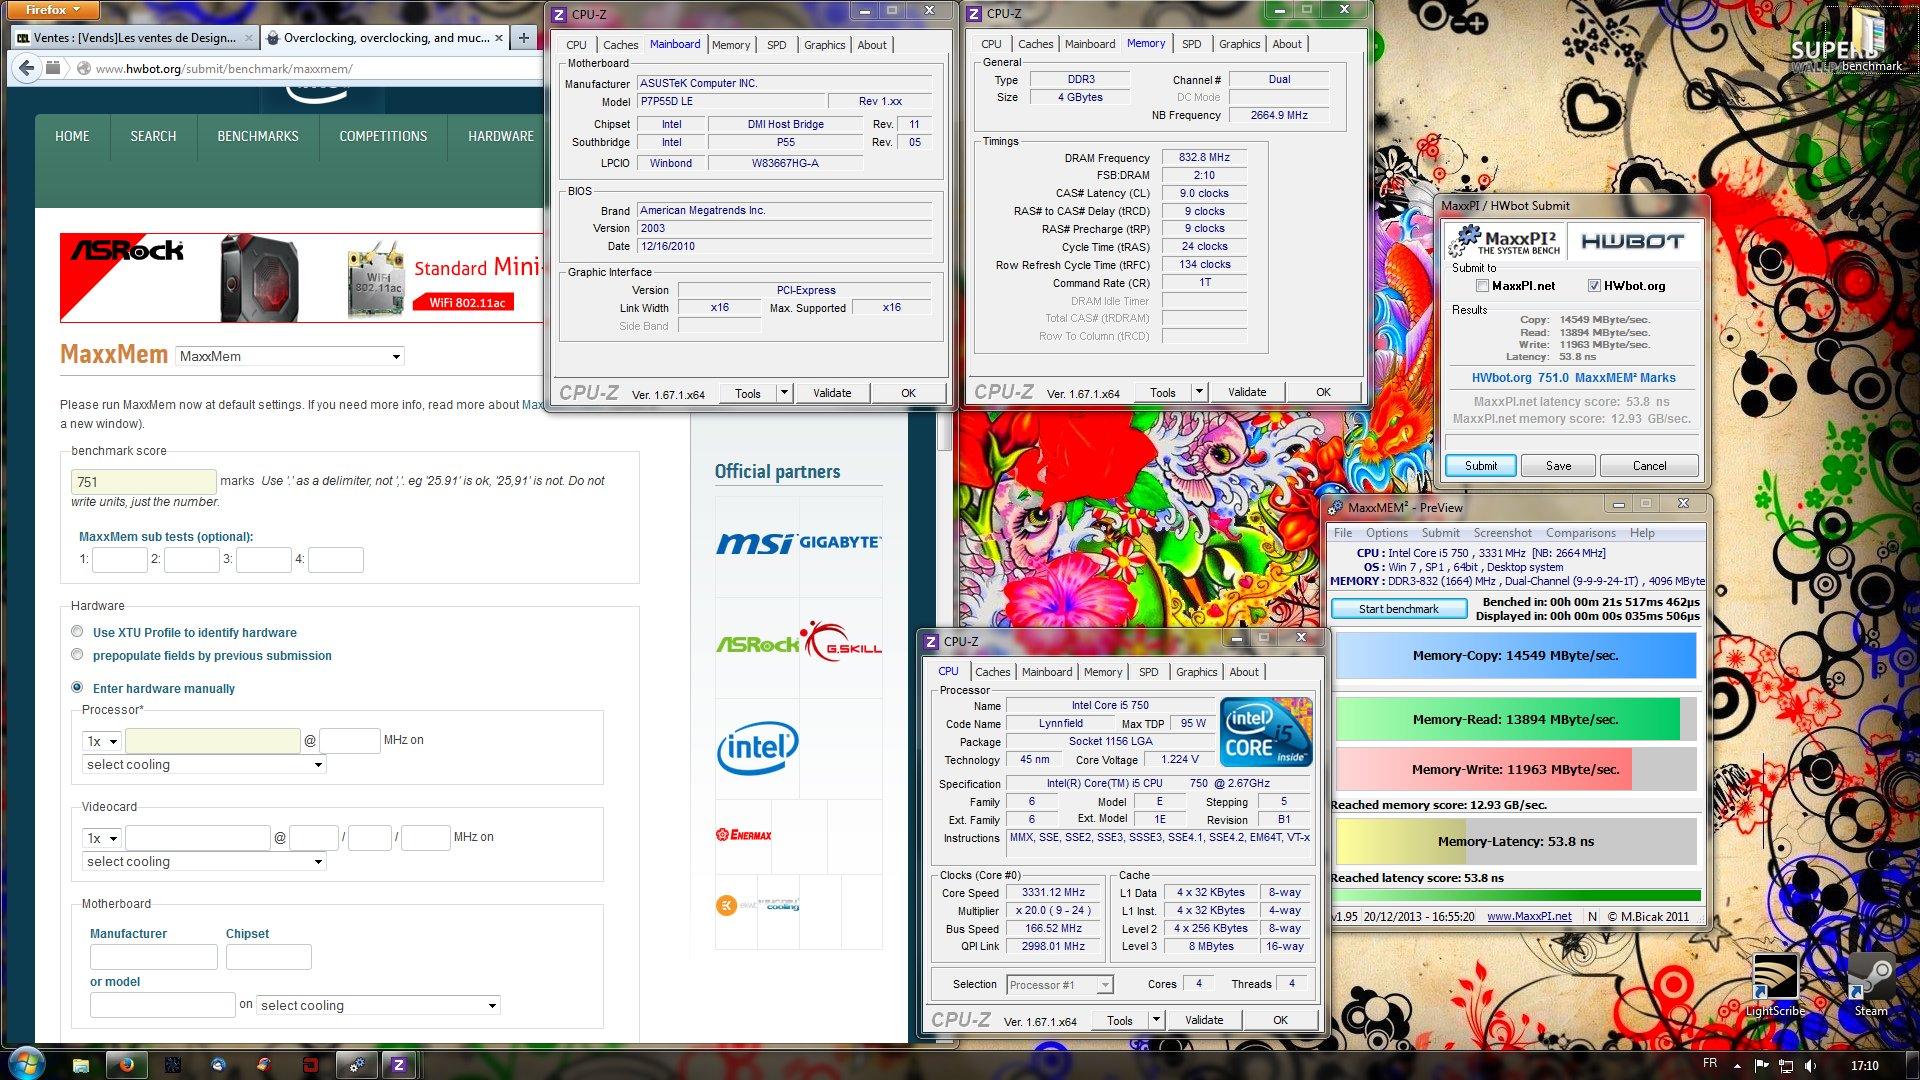Open the videocard count '1x' dropdown
The width and height of the screenshot is (1920, 1080).
(102, 838)
